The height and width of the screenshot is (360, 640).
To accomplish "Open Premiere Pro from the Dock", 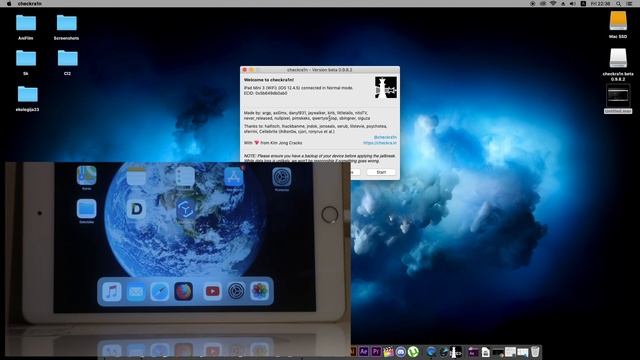I will 376,351.
